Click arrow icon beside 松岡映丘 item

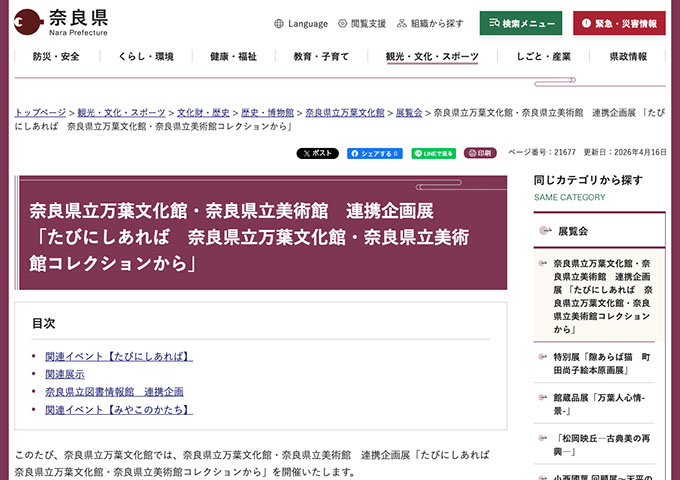(543, 438)
